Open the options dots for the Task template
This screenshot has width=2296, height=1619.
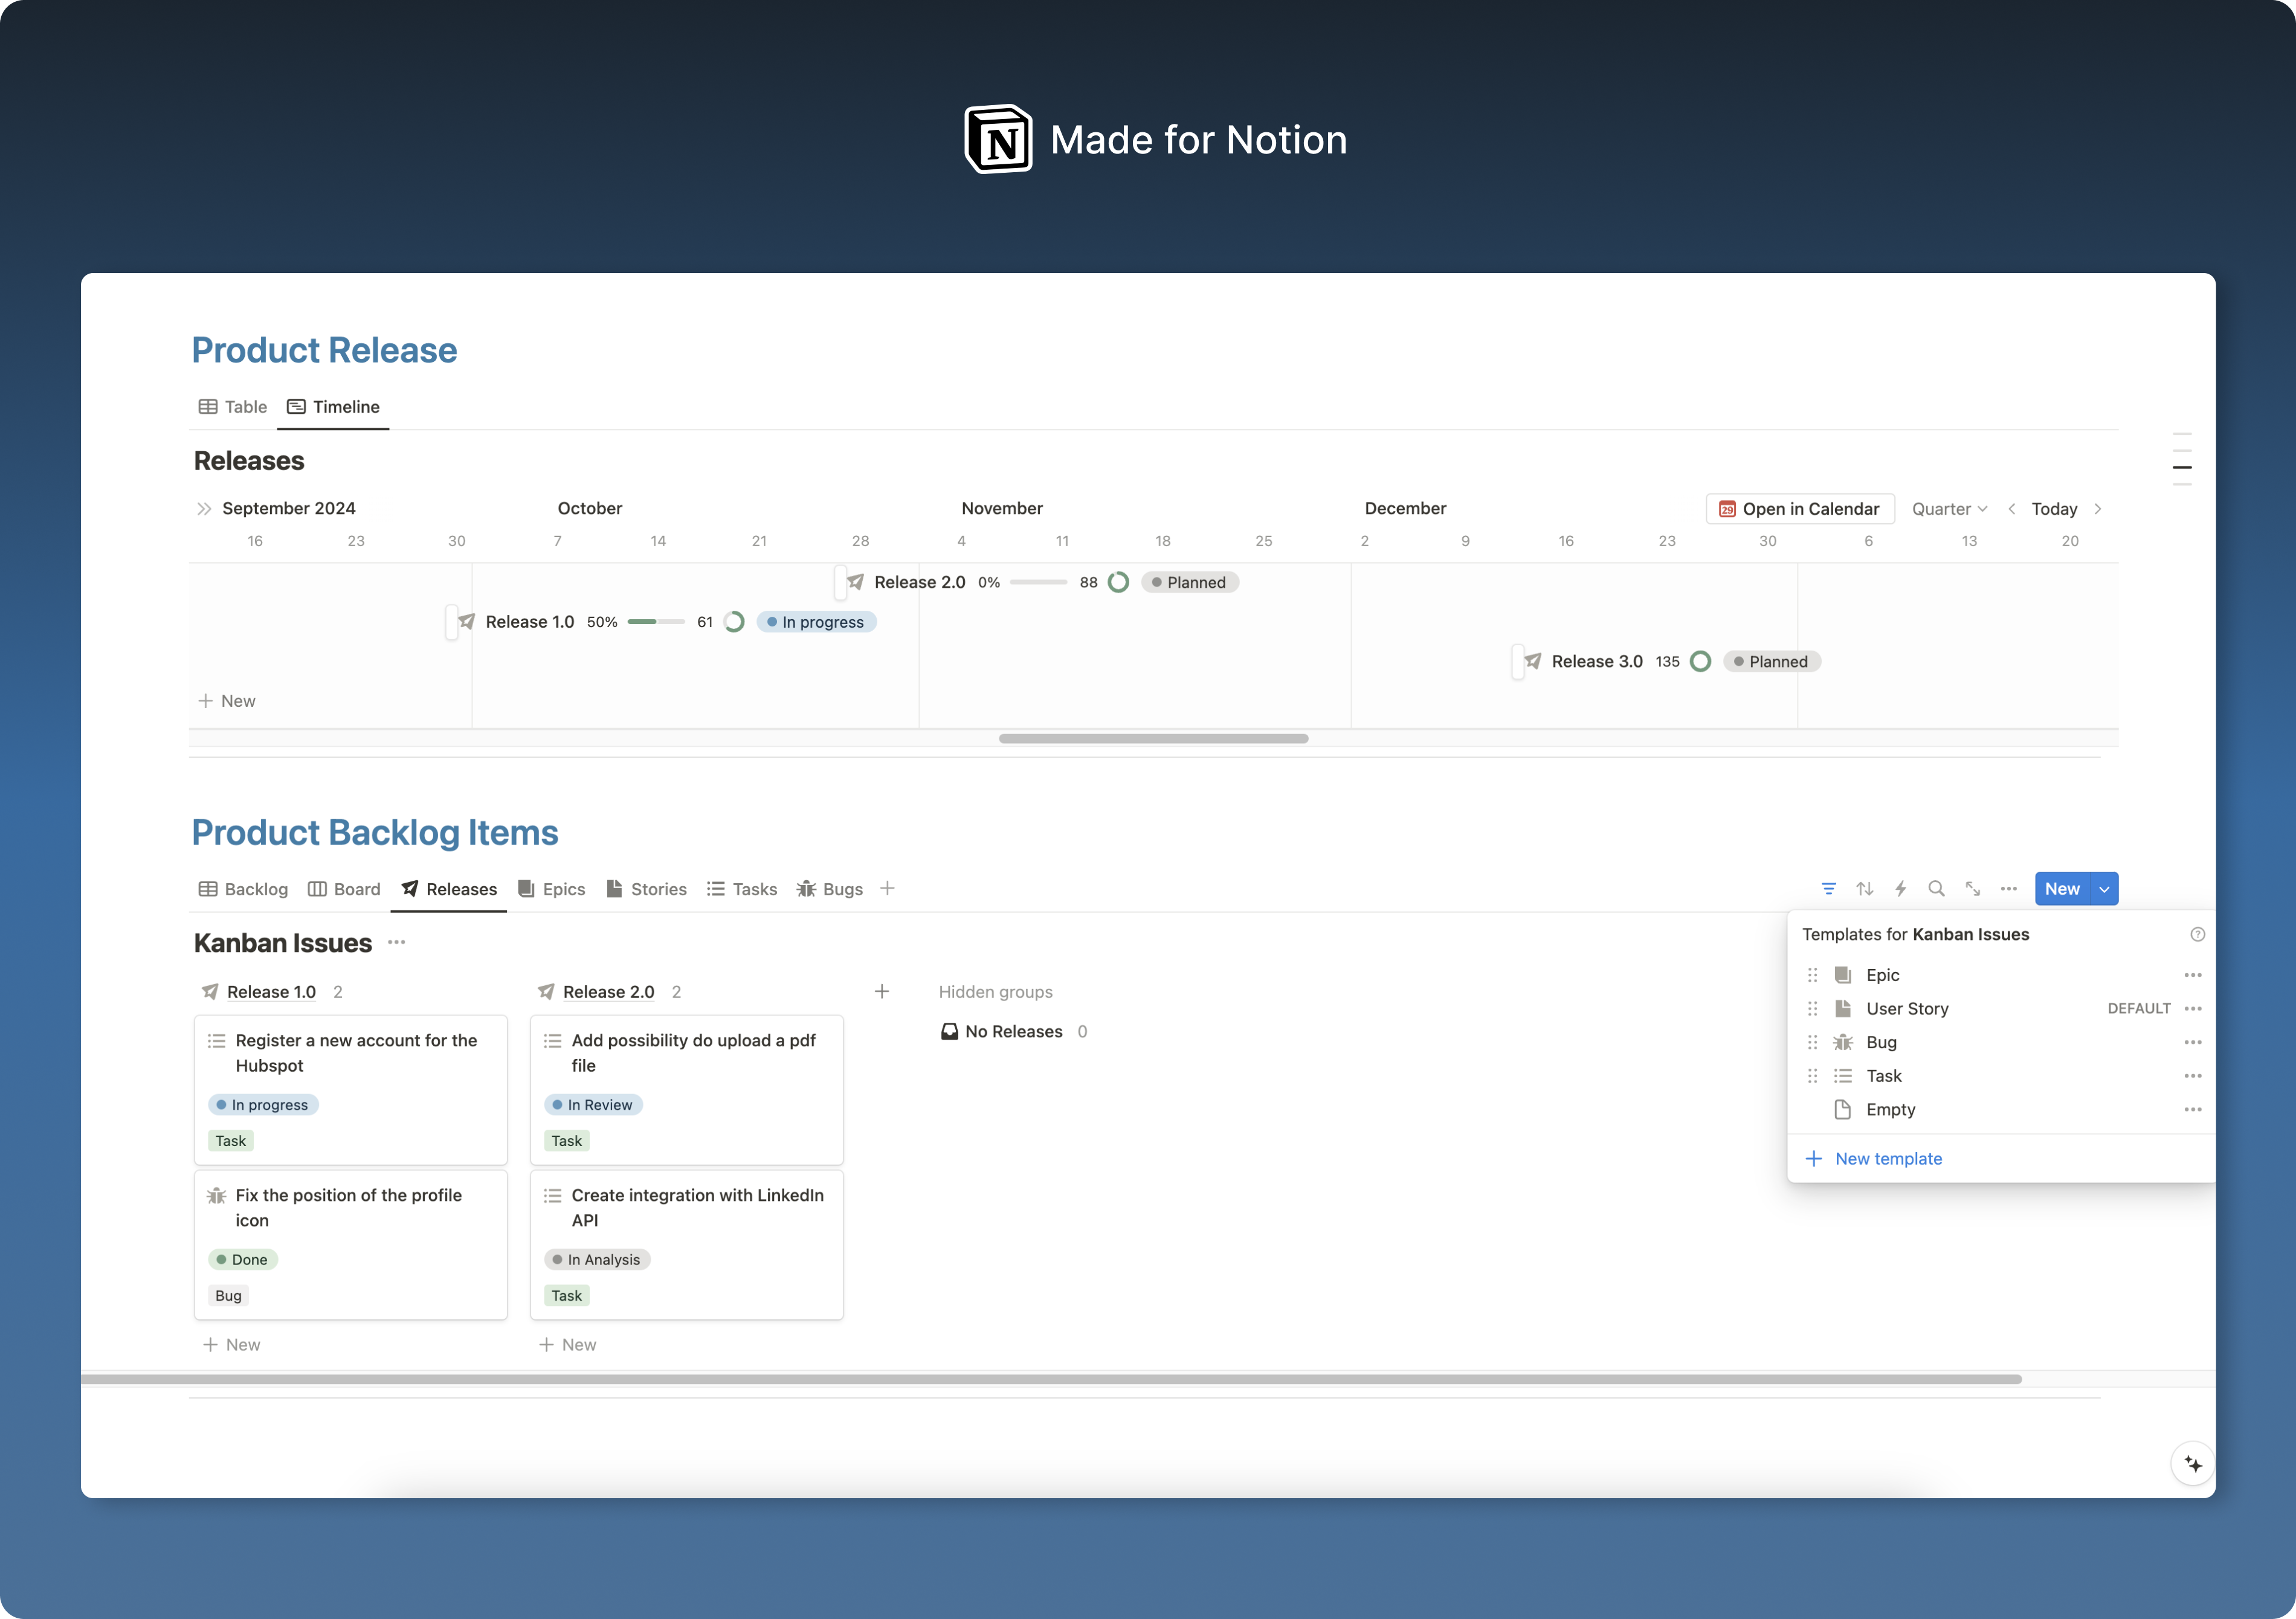2192,1076
